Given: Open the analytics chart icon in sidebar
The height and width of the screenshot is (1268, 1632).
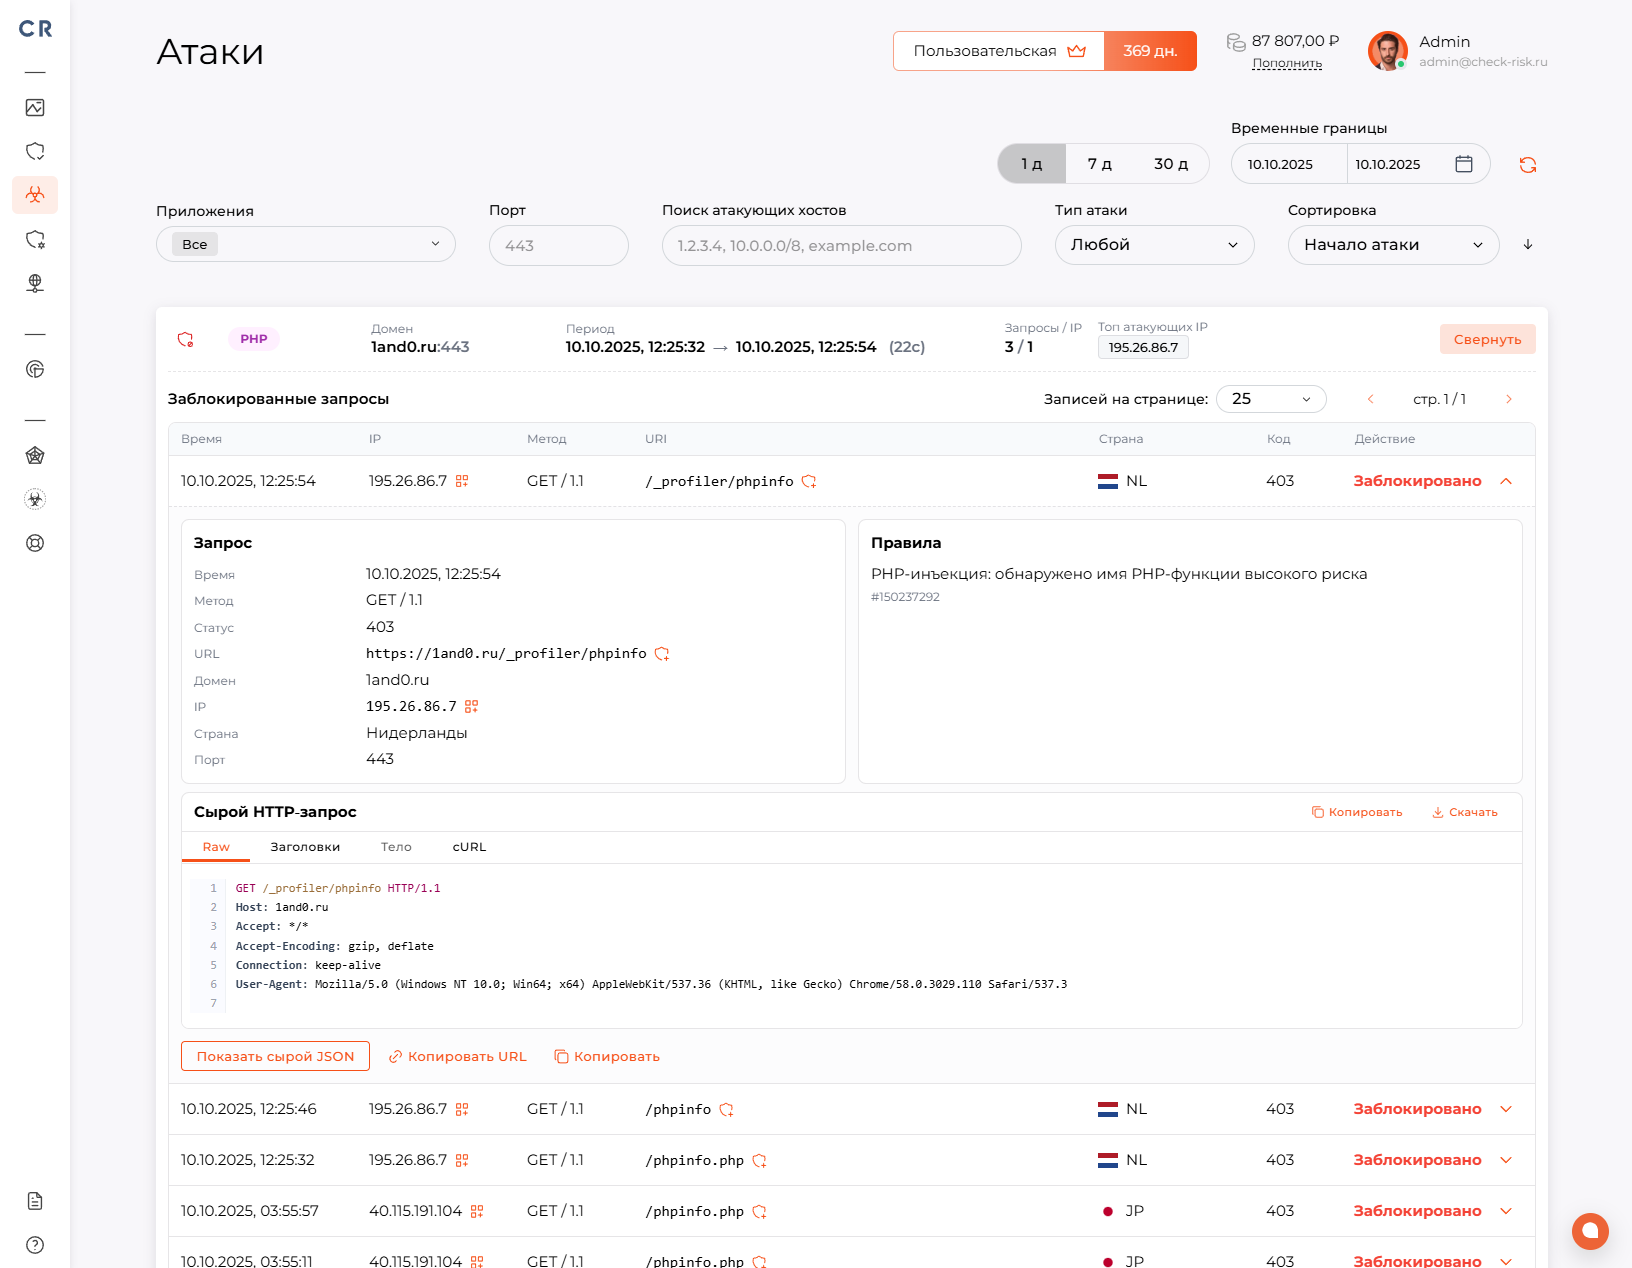Looking at the screenshot, I should 35,107.
